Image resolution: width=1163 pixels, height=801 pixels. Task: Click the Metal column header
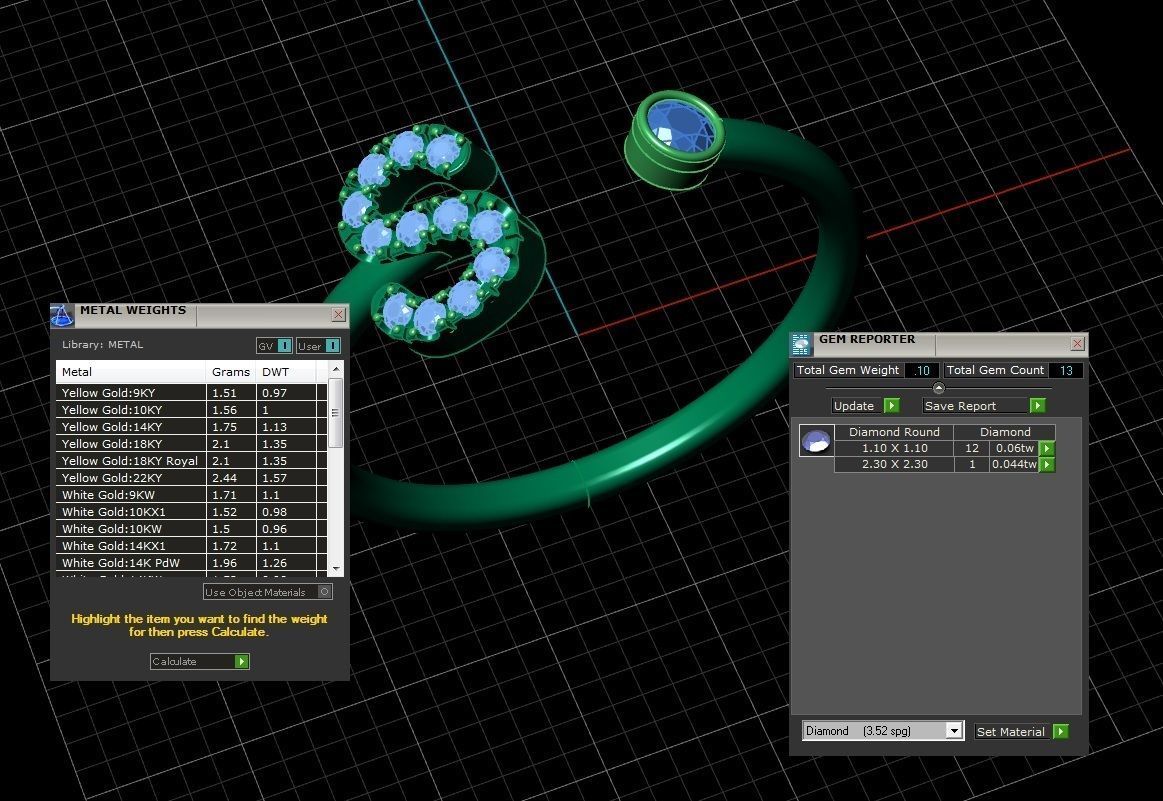(x=131, y=372)
